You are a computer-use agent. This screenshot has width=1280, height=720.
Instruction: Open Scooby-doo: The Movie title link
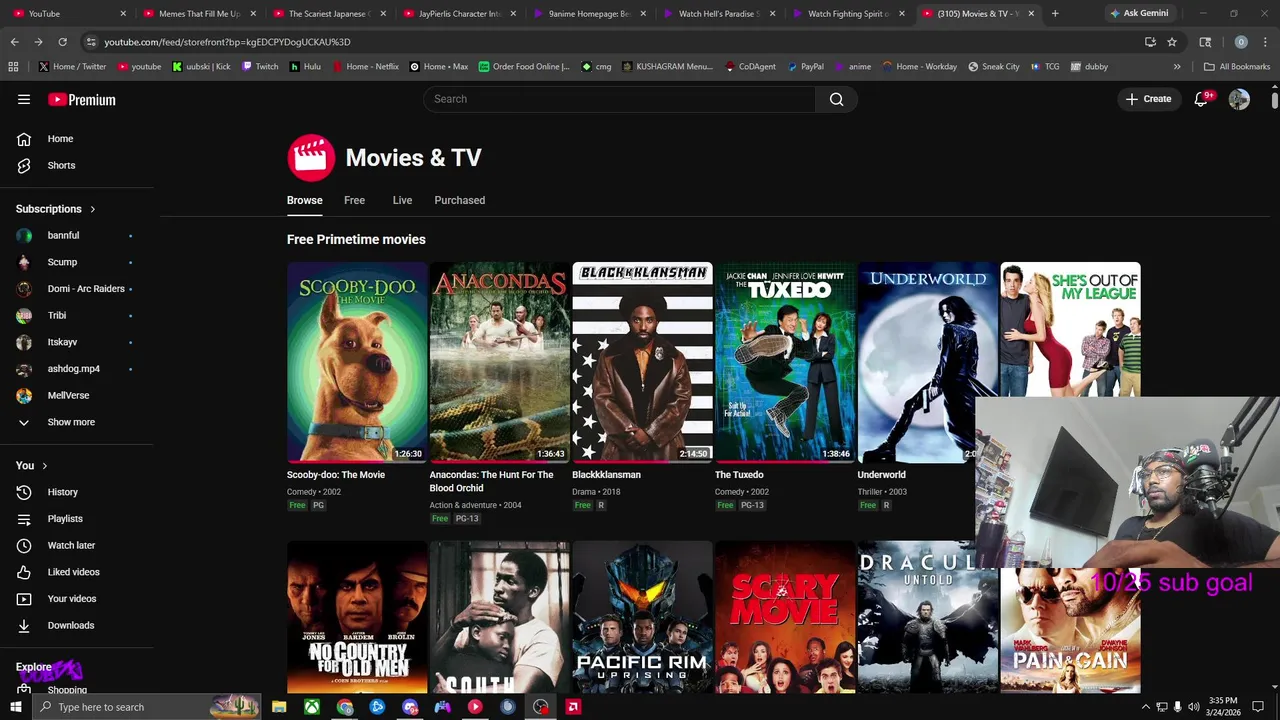coord(336,475)
